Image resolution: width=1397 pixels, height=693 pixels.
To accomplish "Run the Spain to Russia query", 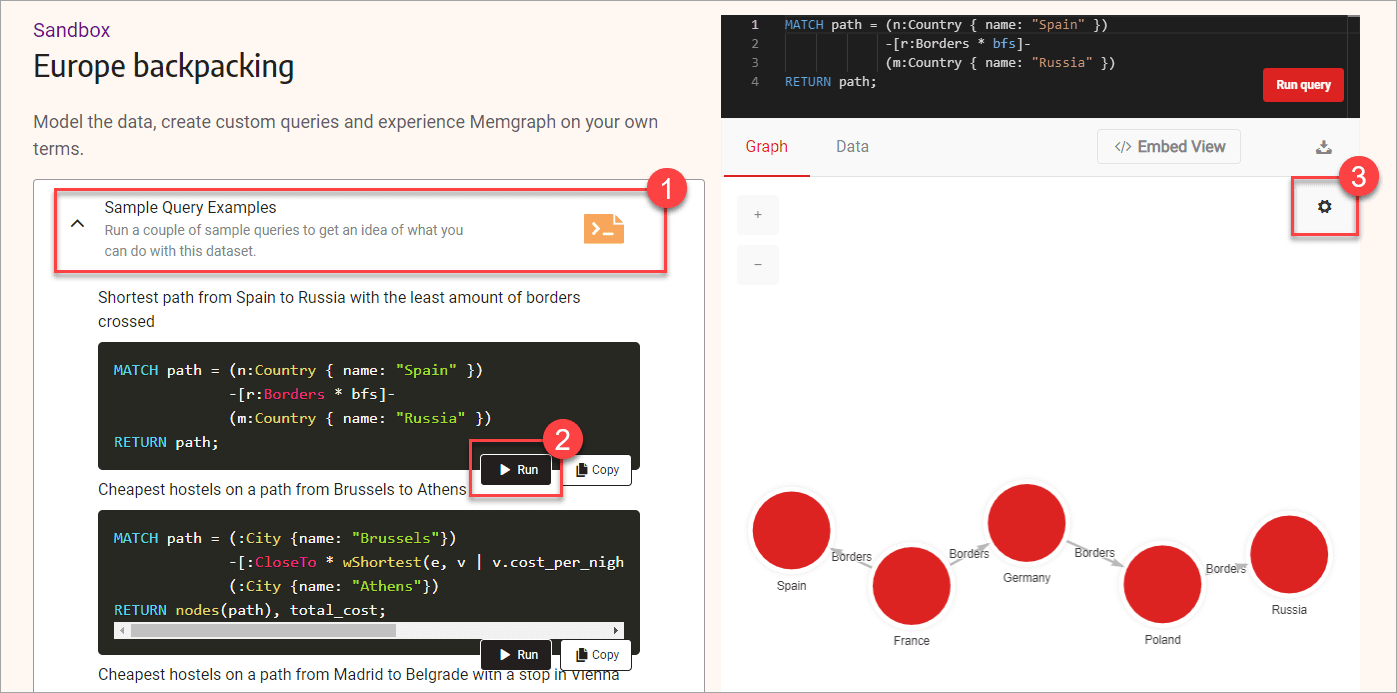I will coord(516,470).
